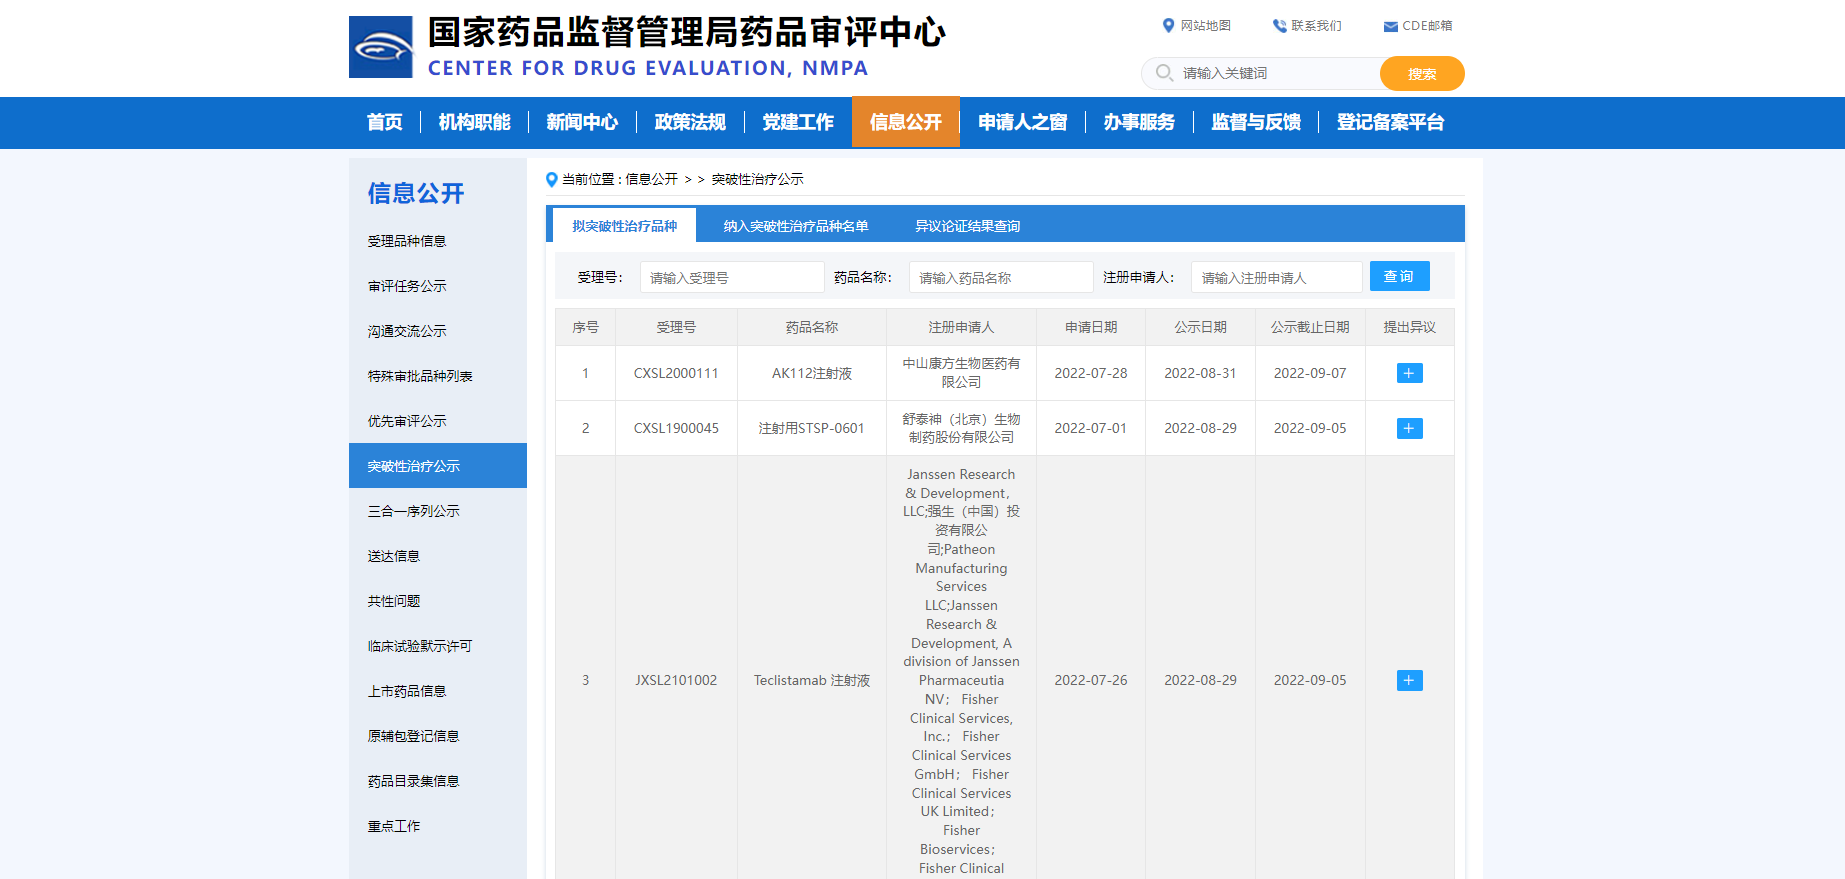Click the CXSL1900045 acceptance number cell
Screen dimensions: 1845x879
(x=676, y=428)
